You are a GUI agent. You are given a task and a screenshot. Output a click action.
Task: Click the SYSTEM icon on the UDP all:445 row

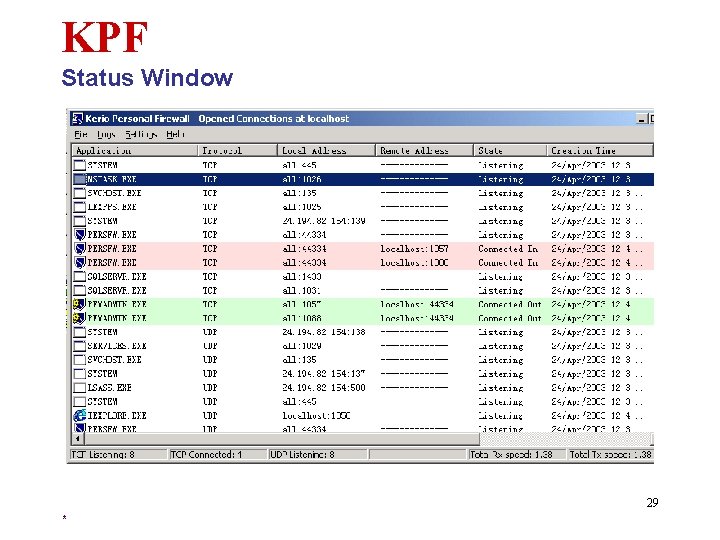80,401
